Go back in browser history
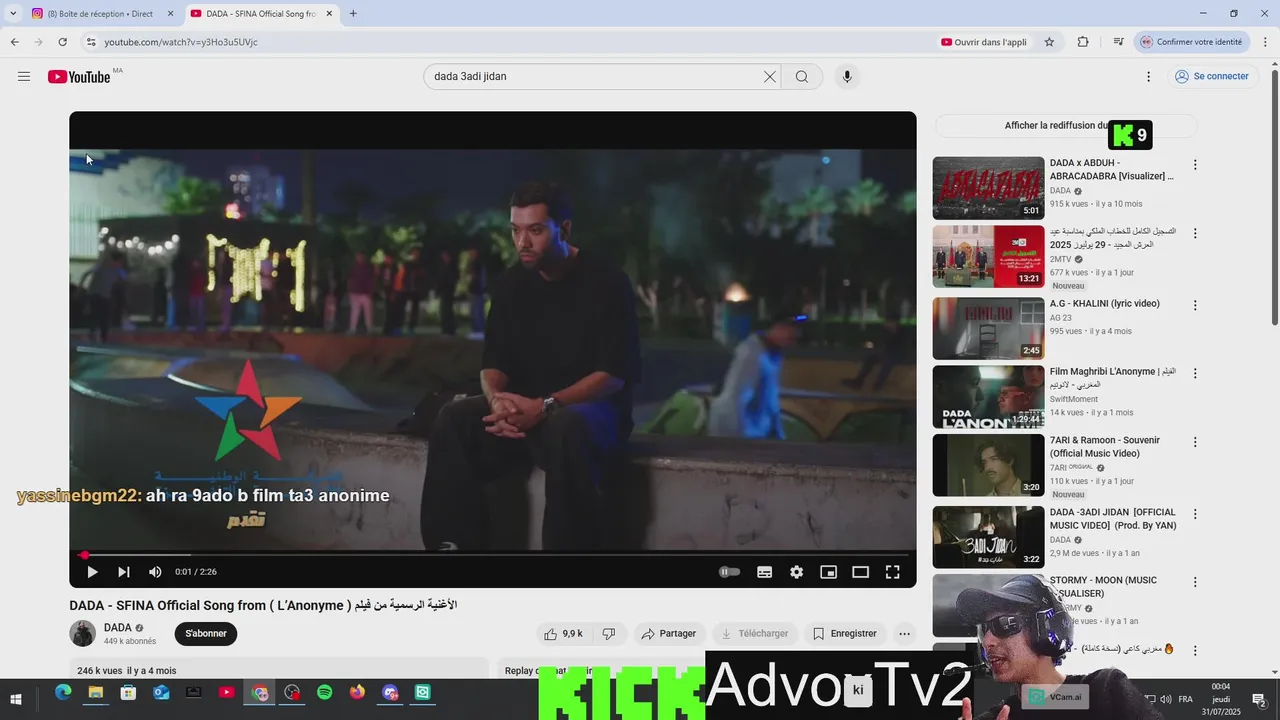The height and width of the screenshot is (720, 1280). pyautogui.click(x=14, y=42)
